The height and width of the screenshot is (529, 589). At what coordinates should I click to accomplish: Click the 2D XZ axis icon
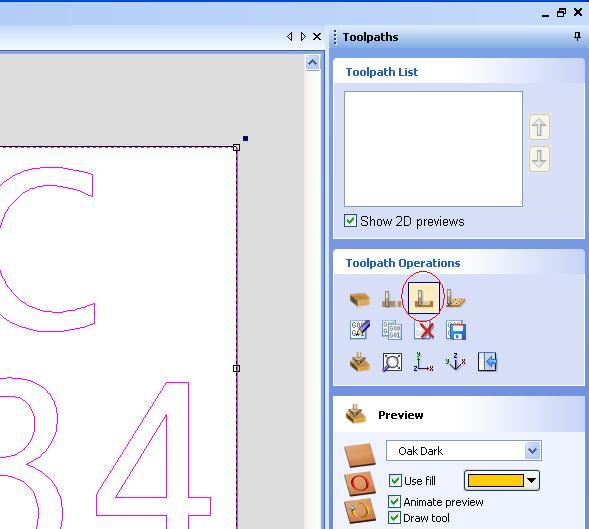click(424, 362)
